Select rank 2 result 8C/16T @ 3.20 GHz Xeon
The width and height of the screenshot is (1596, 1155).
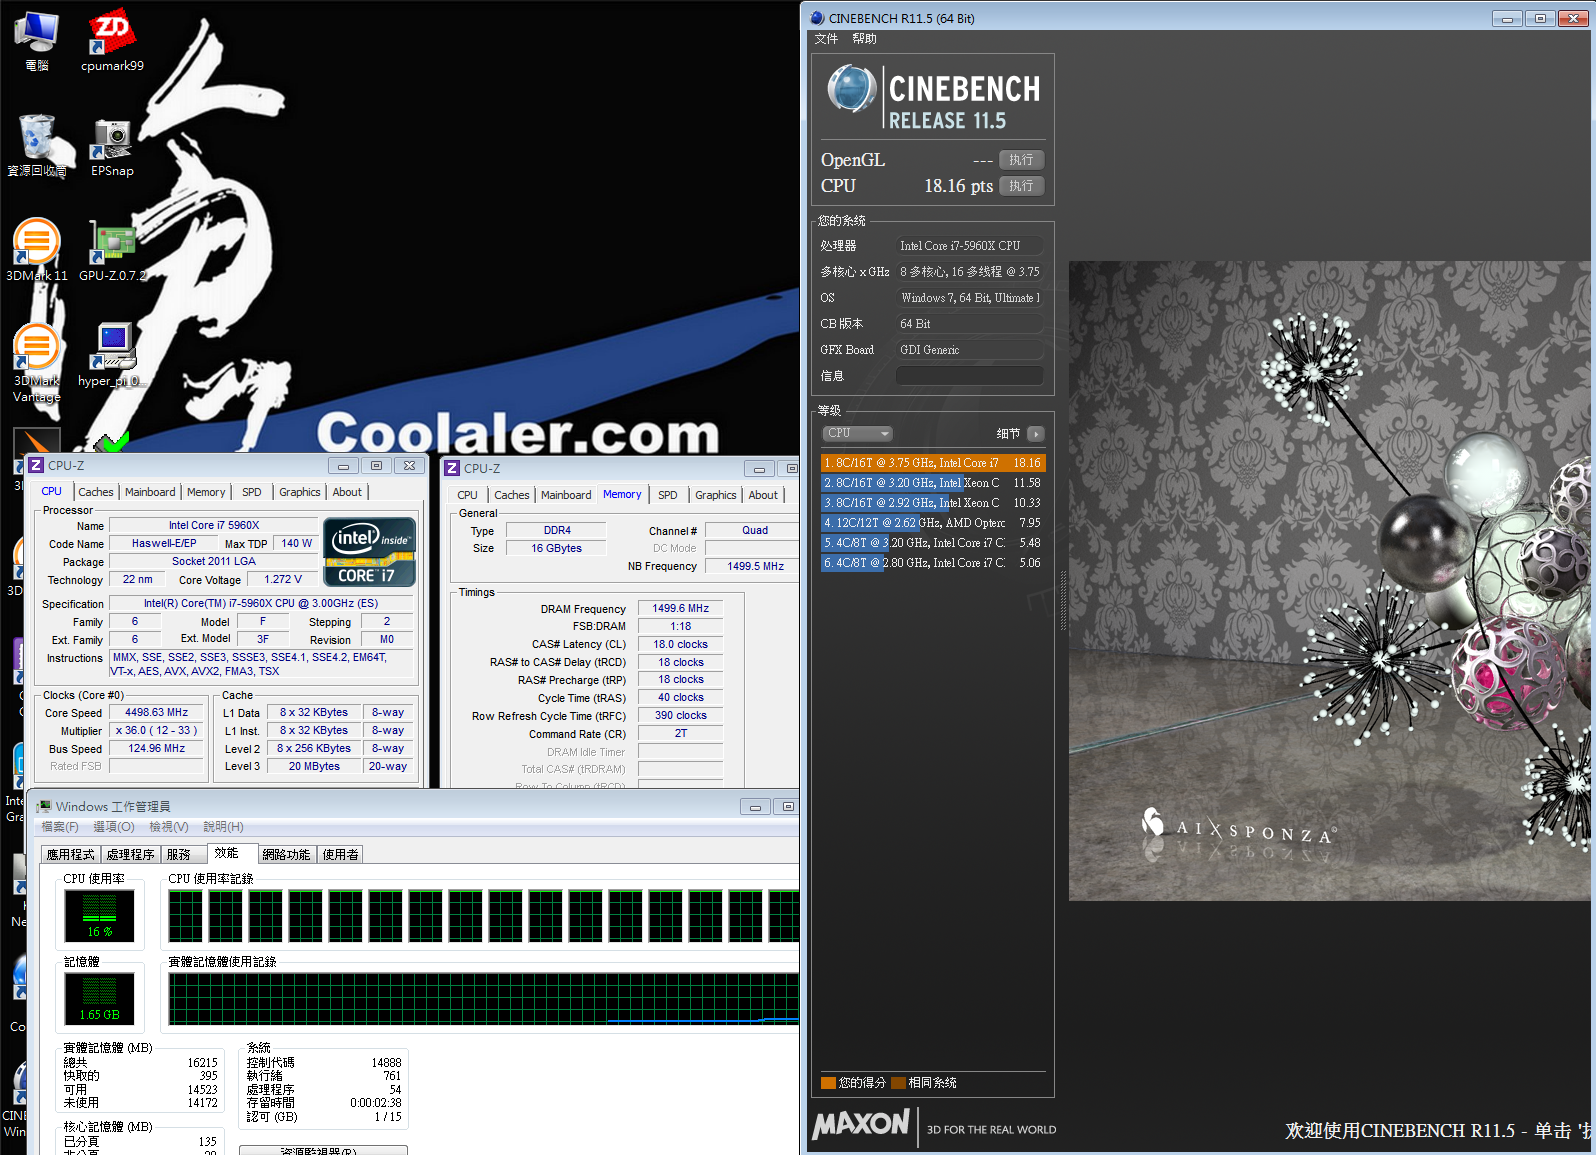click(x=933, y=483)
